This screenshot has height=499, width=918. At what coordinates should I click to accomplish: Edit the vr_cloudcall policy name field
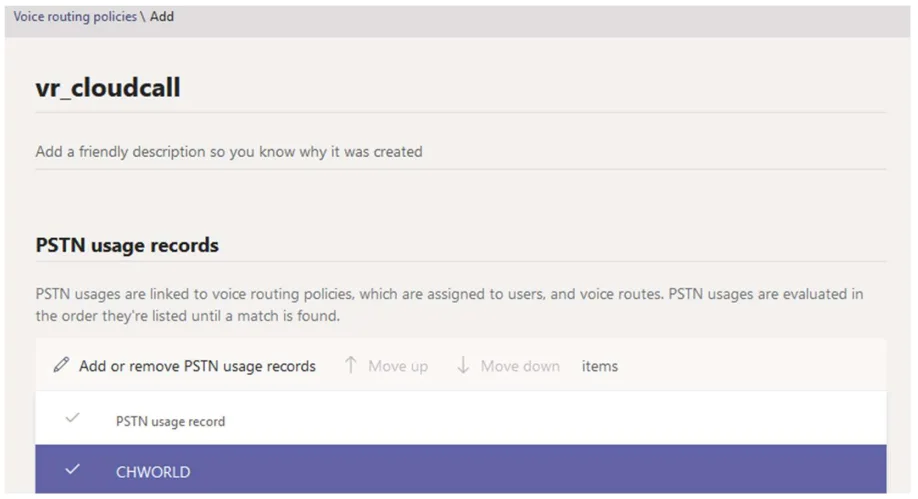108,88
